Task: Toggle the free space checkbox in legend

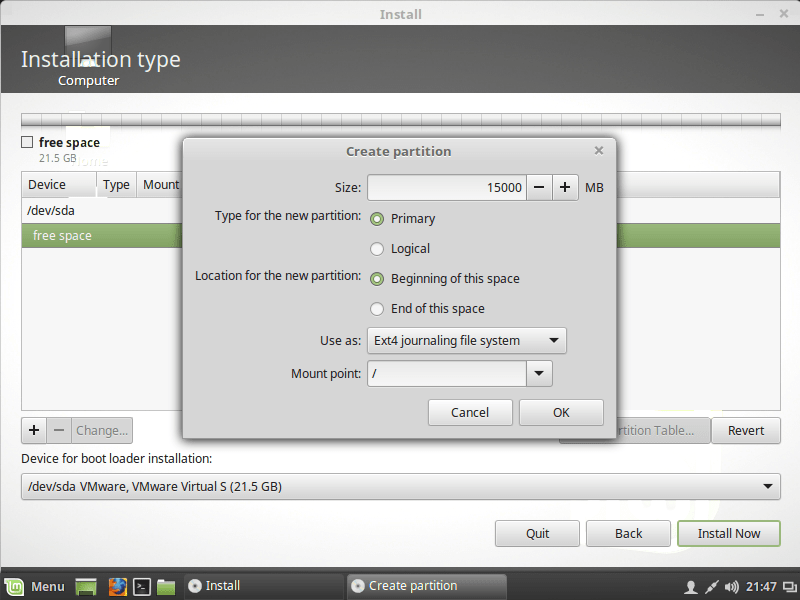Action: tap(27, 142)
